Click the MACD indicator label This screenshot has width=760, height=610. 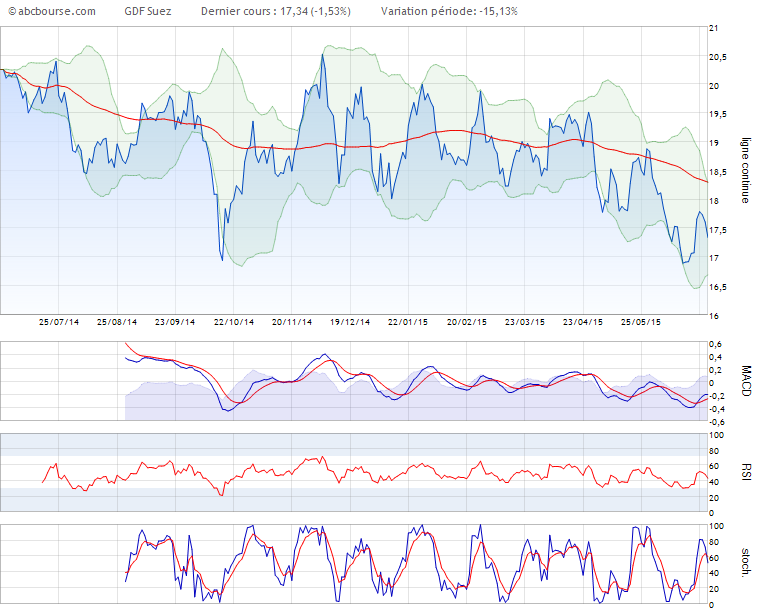point(745,383)
